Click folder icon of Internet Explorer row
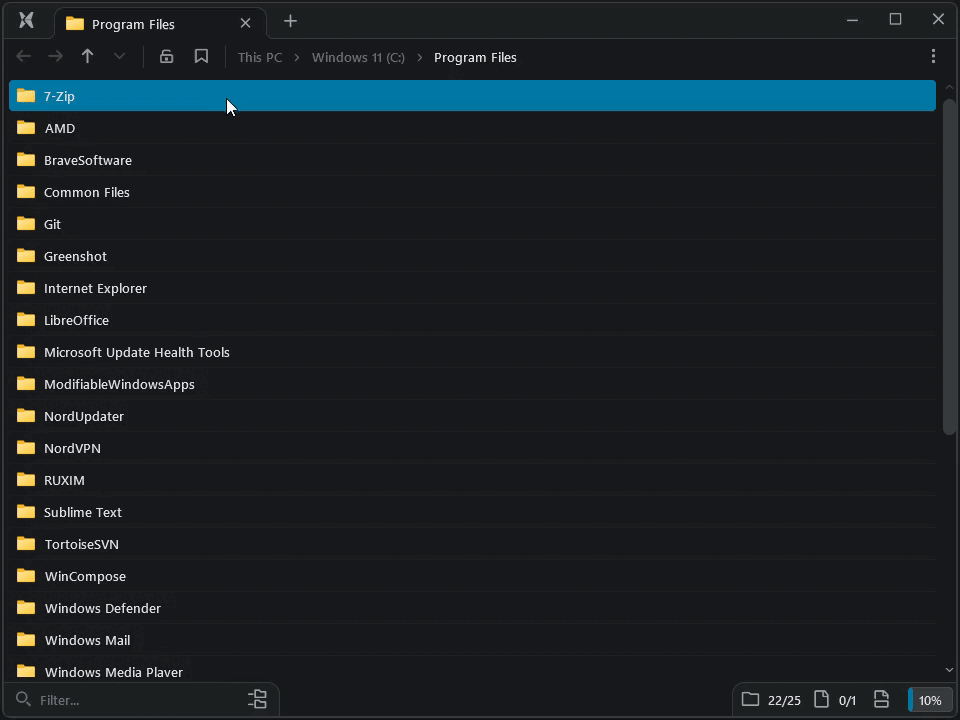This screenshot has width=960, height=720. coord(26,288)
